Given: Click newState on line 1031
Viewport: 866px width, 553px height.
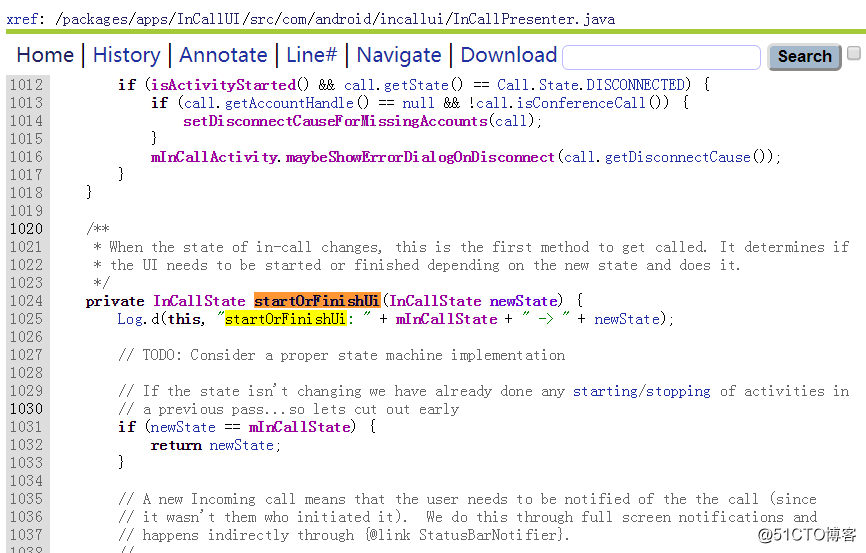Looking at the screenshot, I should (x=183, y=427).
